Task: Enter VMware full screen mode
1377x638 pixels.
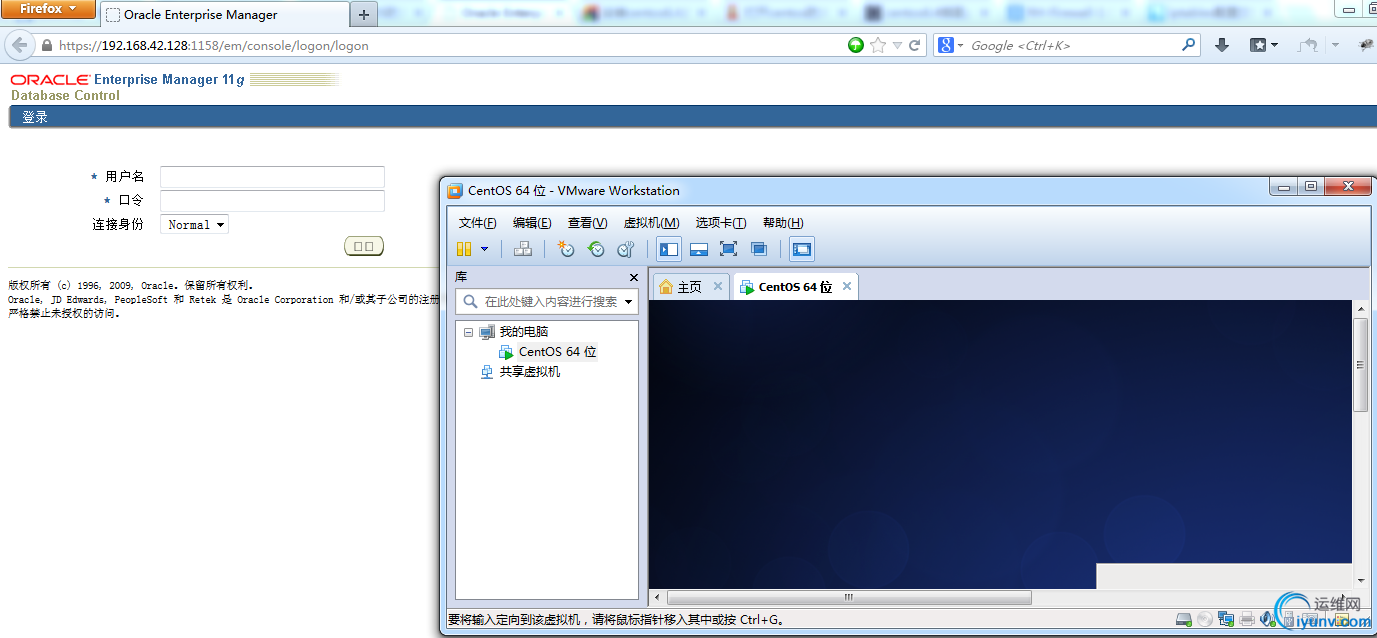Action: pyautogui.click(x=728, y=249)
